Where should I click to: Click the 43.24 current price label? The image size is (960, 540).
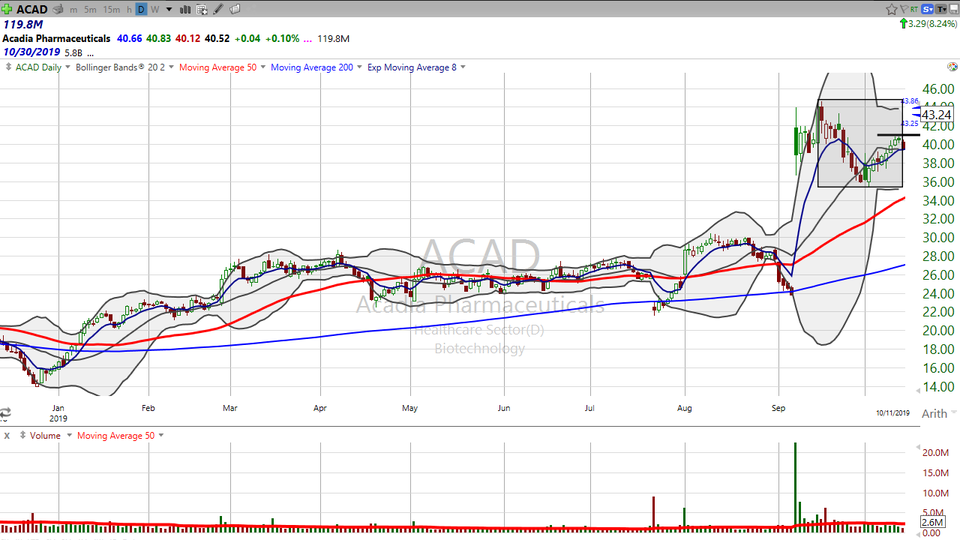click(936, 114)
